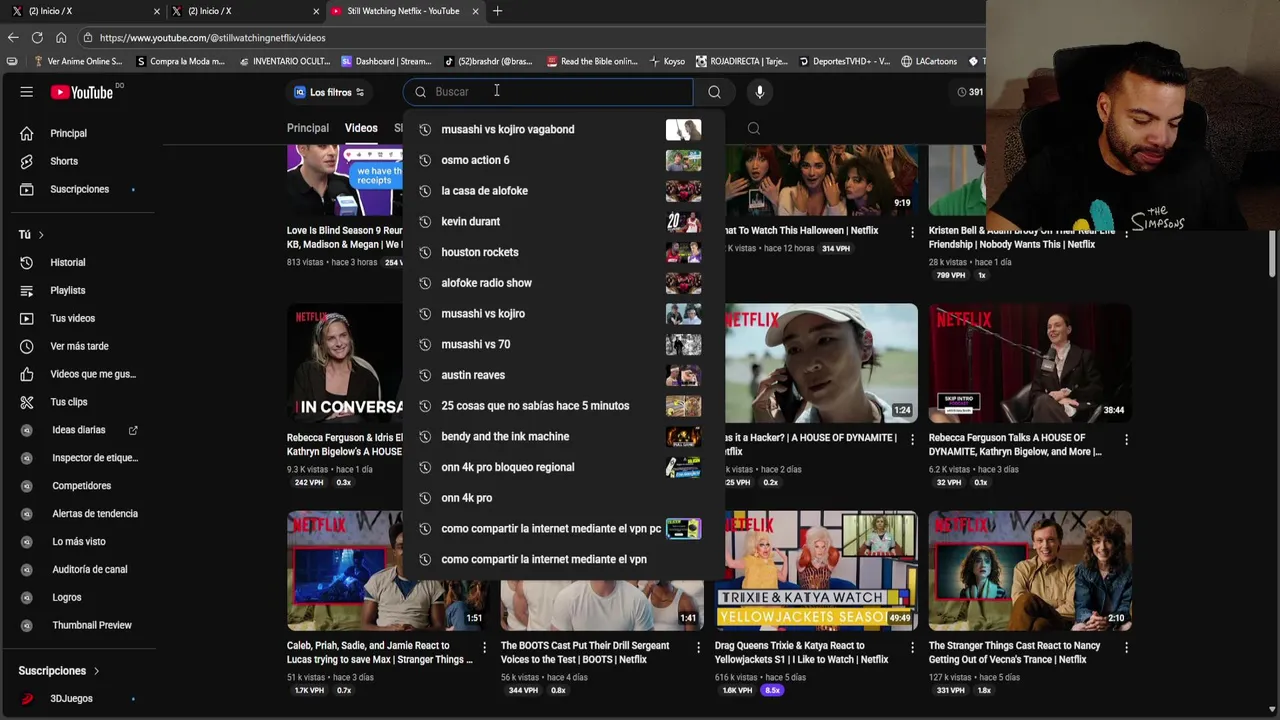Viewport: 1280px width, 720px height.
Task: Click the Buscar search field
Action: [x=548, y=92]
